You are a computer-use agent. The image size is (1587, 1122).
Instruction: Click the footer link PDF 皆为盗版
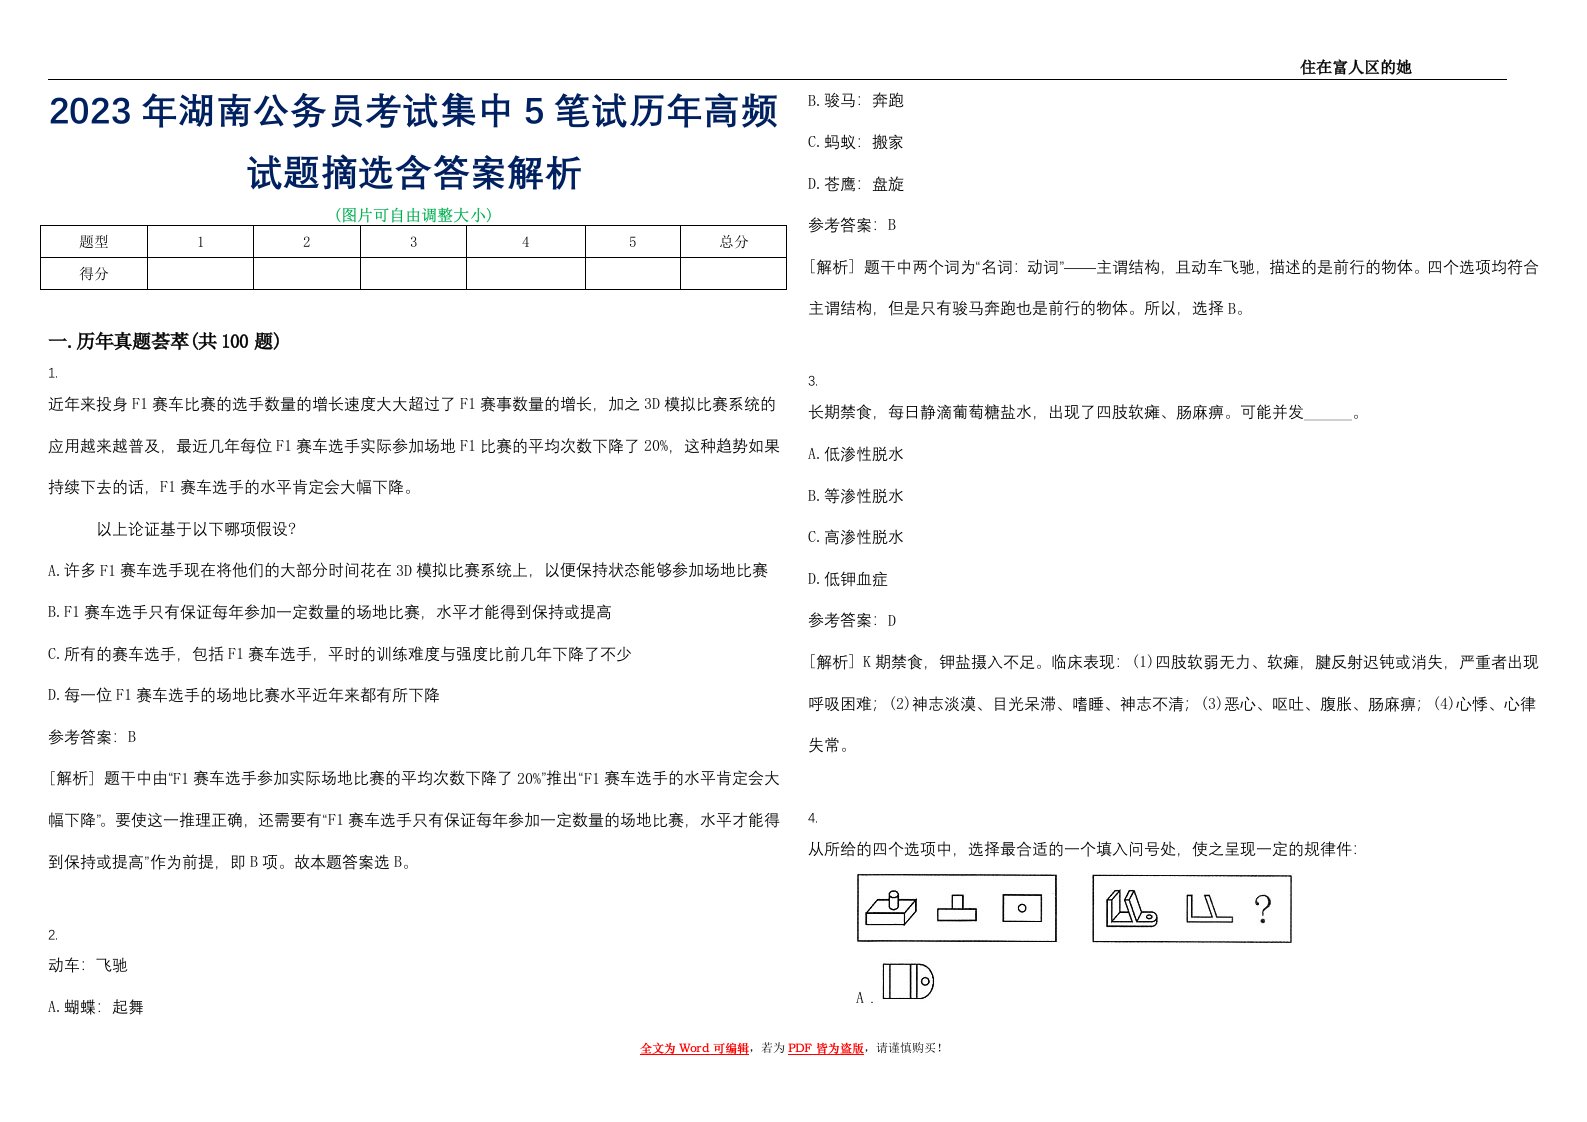(826, 1048)
